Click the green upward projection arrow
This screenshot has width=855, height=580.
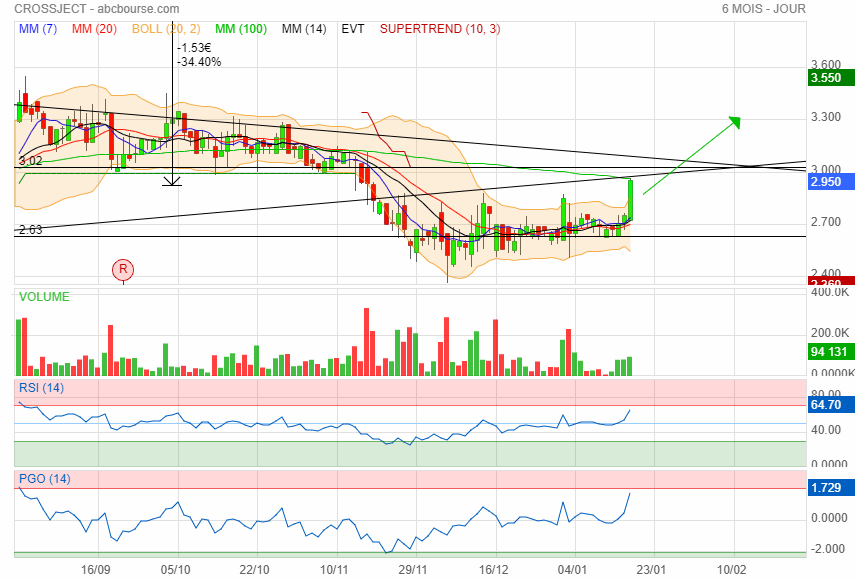(x=690, y=155)
